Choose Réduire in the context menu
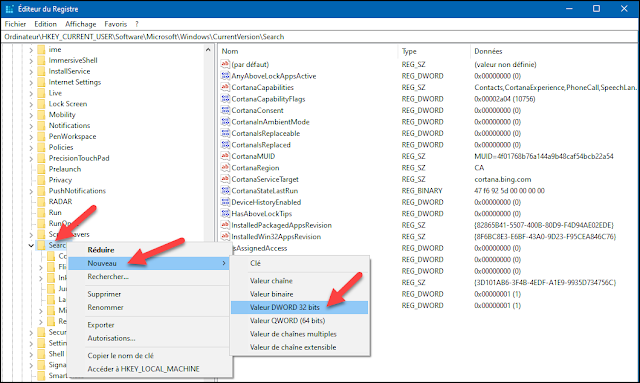The height and width of the screenshot is (383, 640). click(x=150, y=250)
